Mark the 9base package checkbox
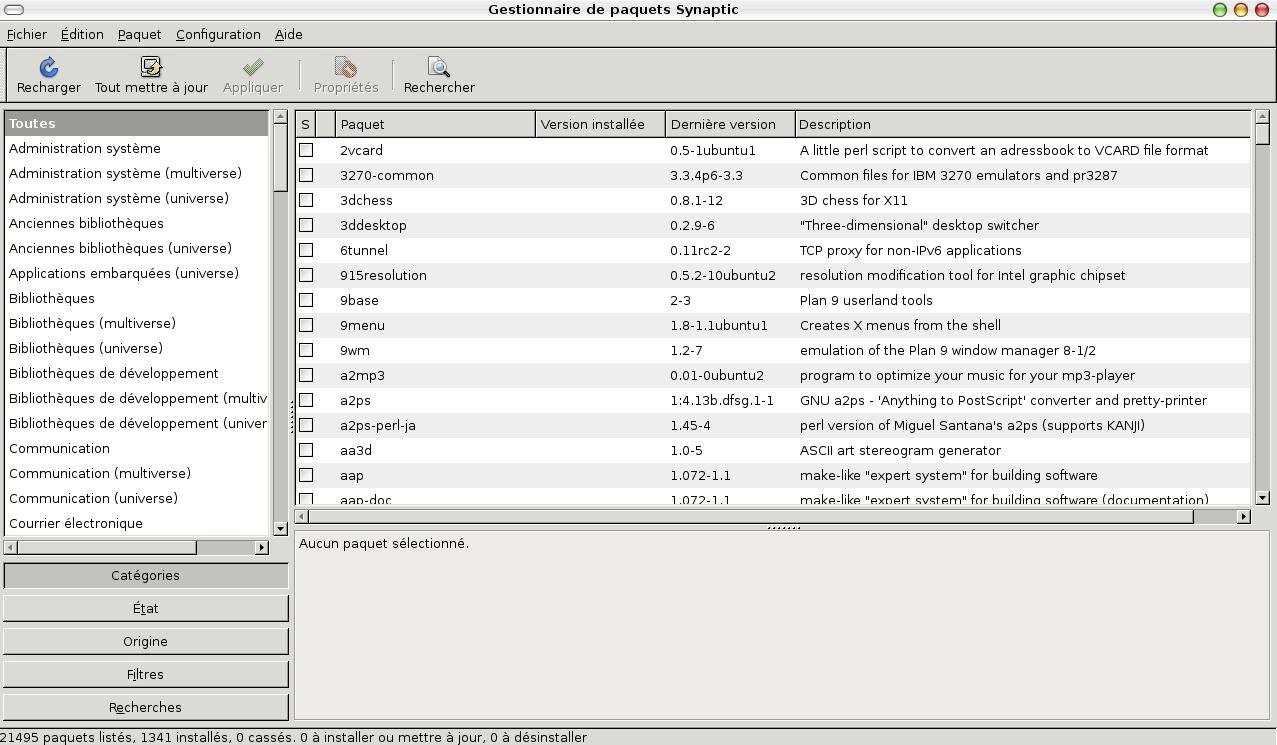1277x745 pixels. click(x=306, y=300)
